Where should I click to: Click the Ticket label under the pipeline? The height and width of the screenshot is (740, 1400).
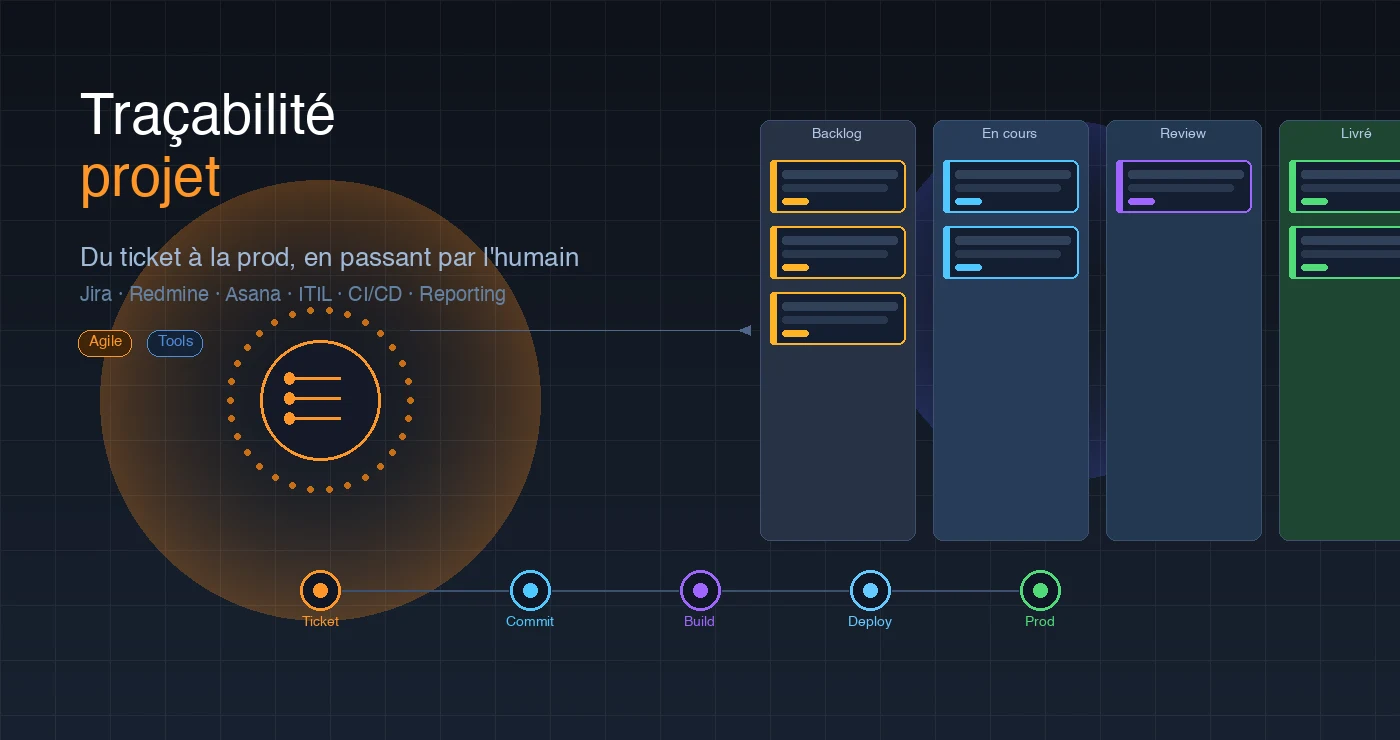click(320, 621)
